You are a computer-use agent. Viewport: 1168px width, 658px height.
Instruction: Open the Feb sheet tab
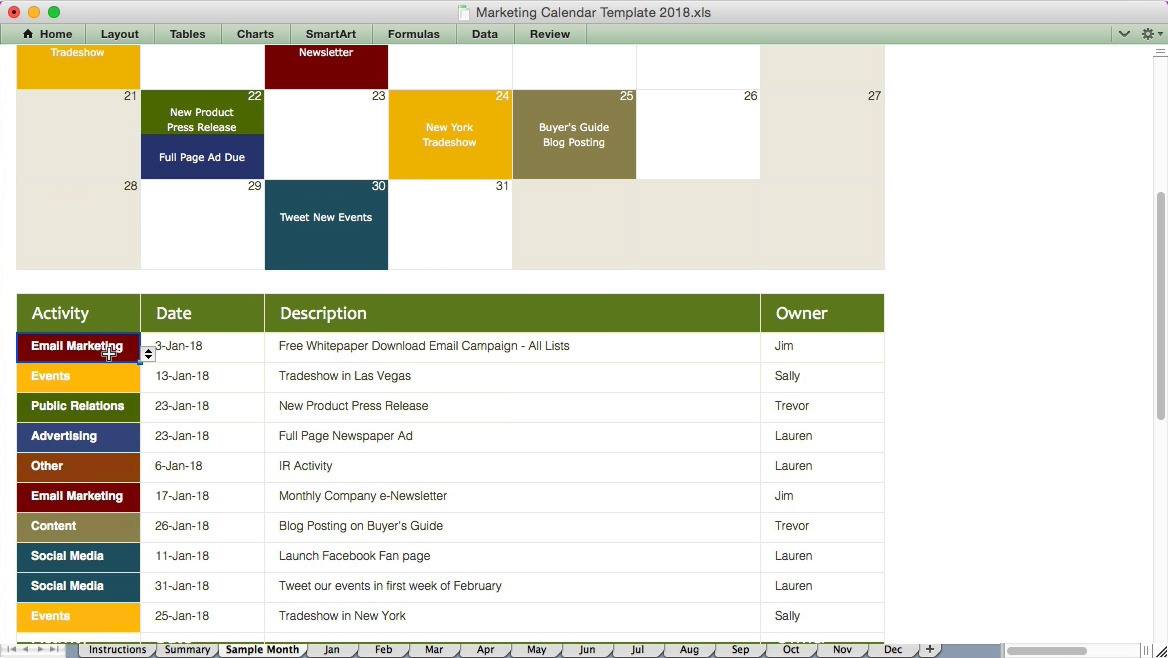coord(384,650)
